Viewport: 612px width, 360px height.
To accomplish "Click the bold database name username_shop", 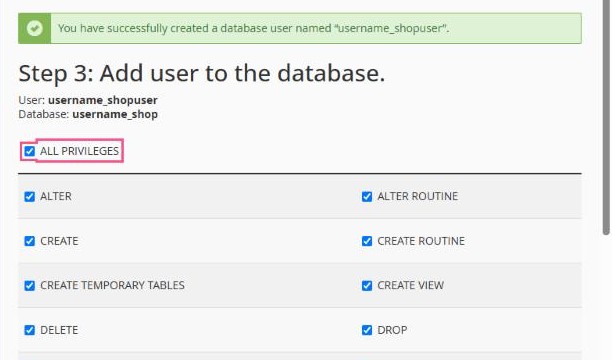I will point(115,114).
